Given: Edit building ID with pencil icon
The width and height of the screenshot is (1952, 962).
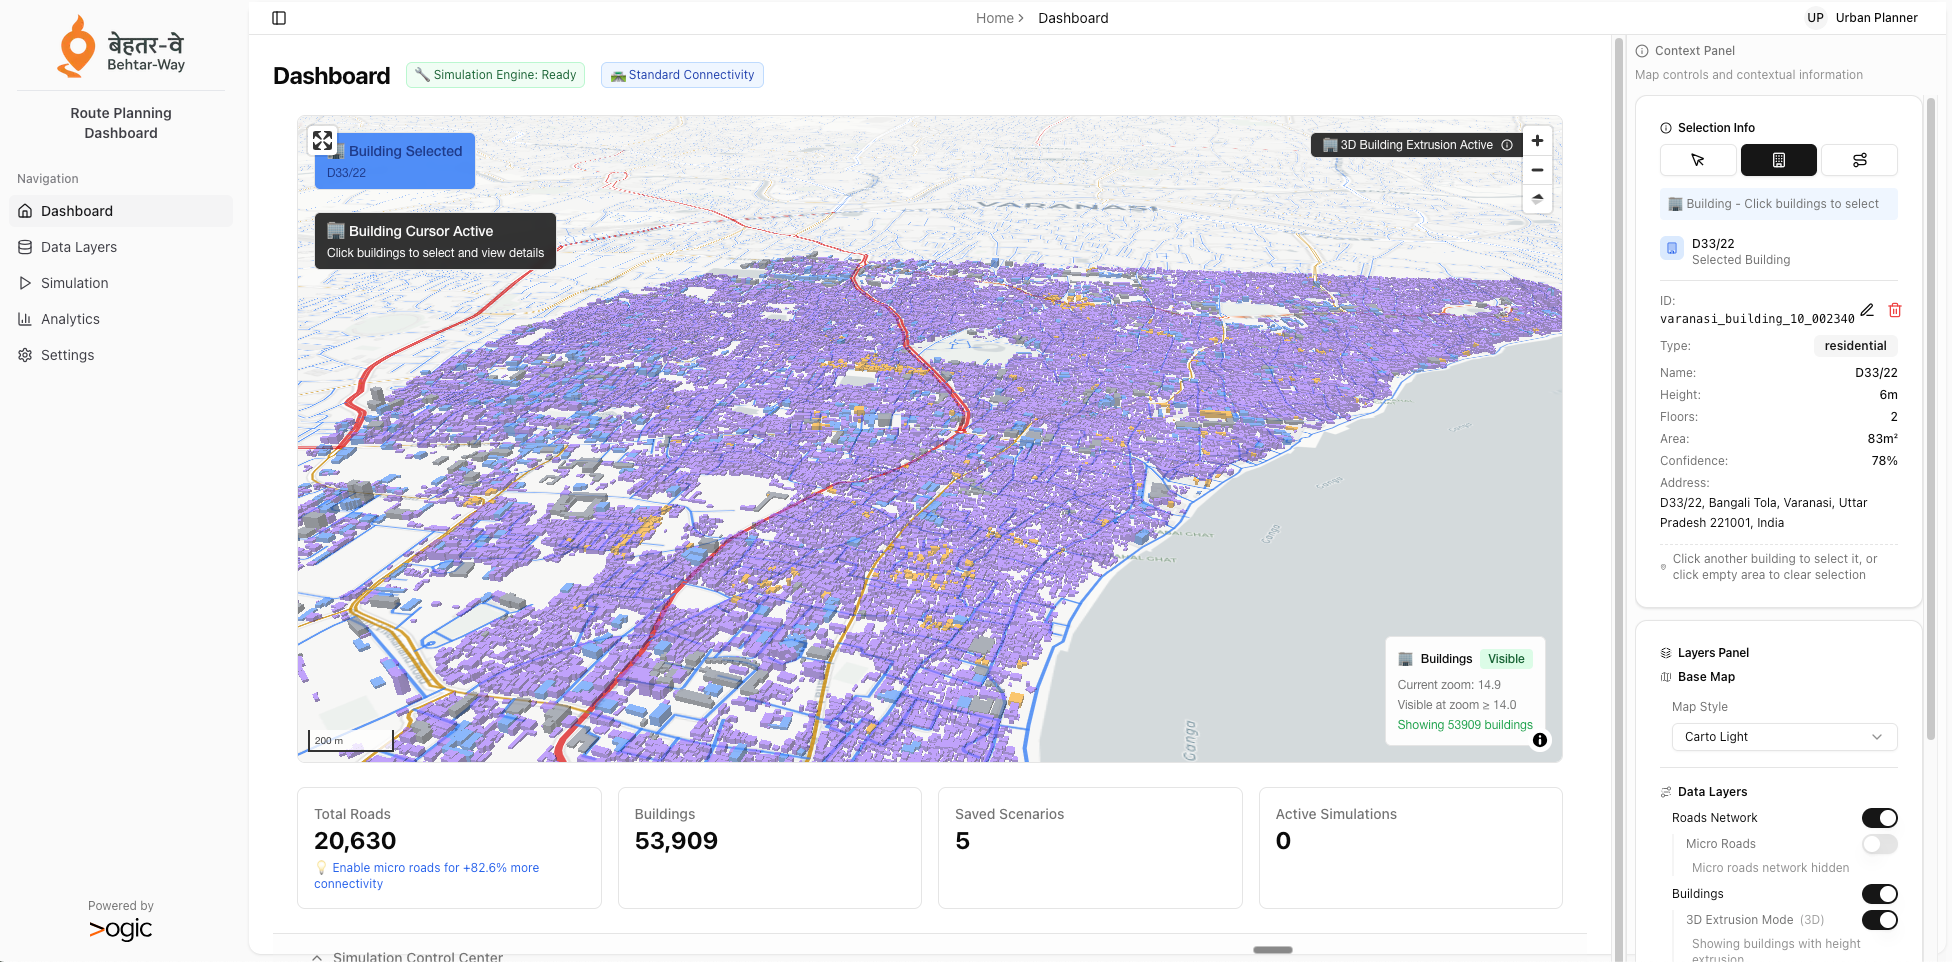Looking at the screenshot, I should point(1867,310).
